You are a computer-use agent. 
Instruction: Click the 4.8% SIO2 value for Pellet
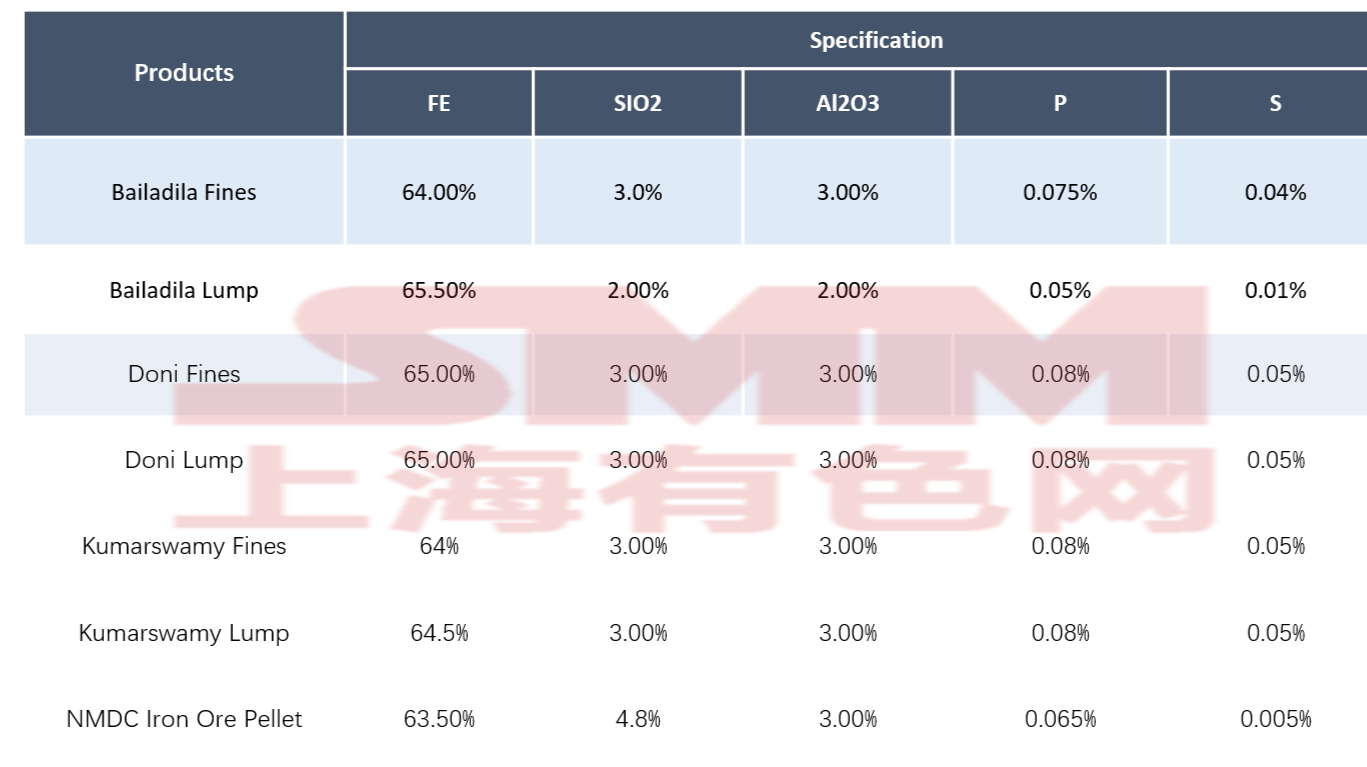coord(638,719)
